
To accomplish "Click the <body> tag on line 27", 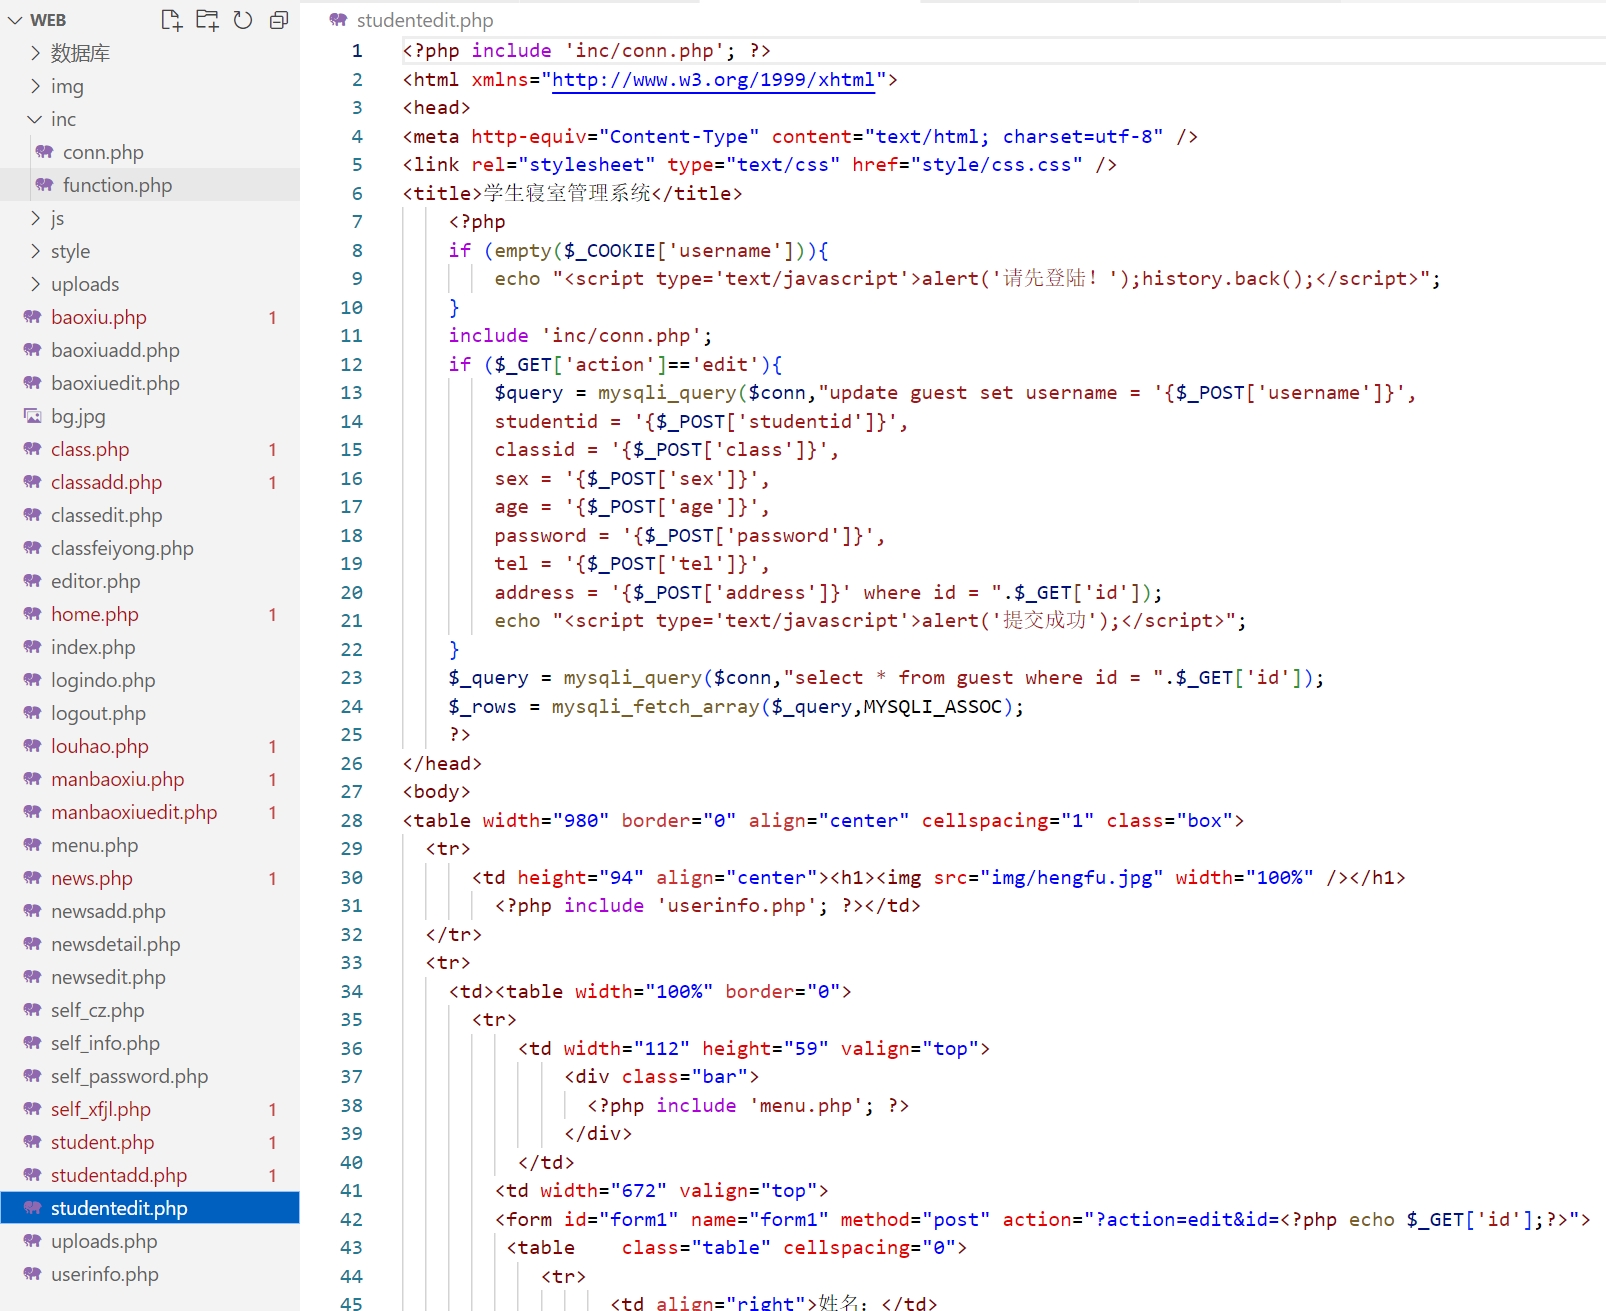I will [436, 792].
